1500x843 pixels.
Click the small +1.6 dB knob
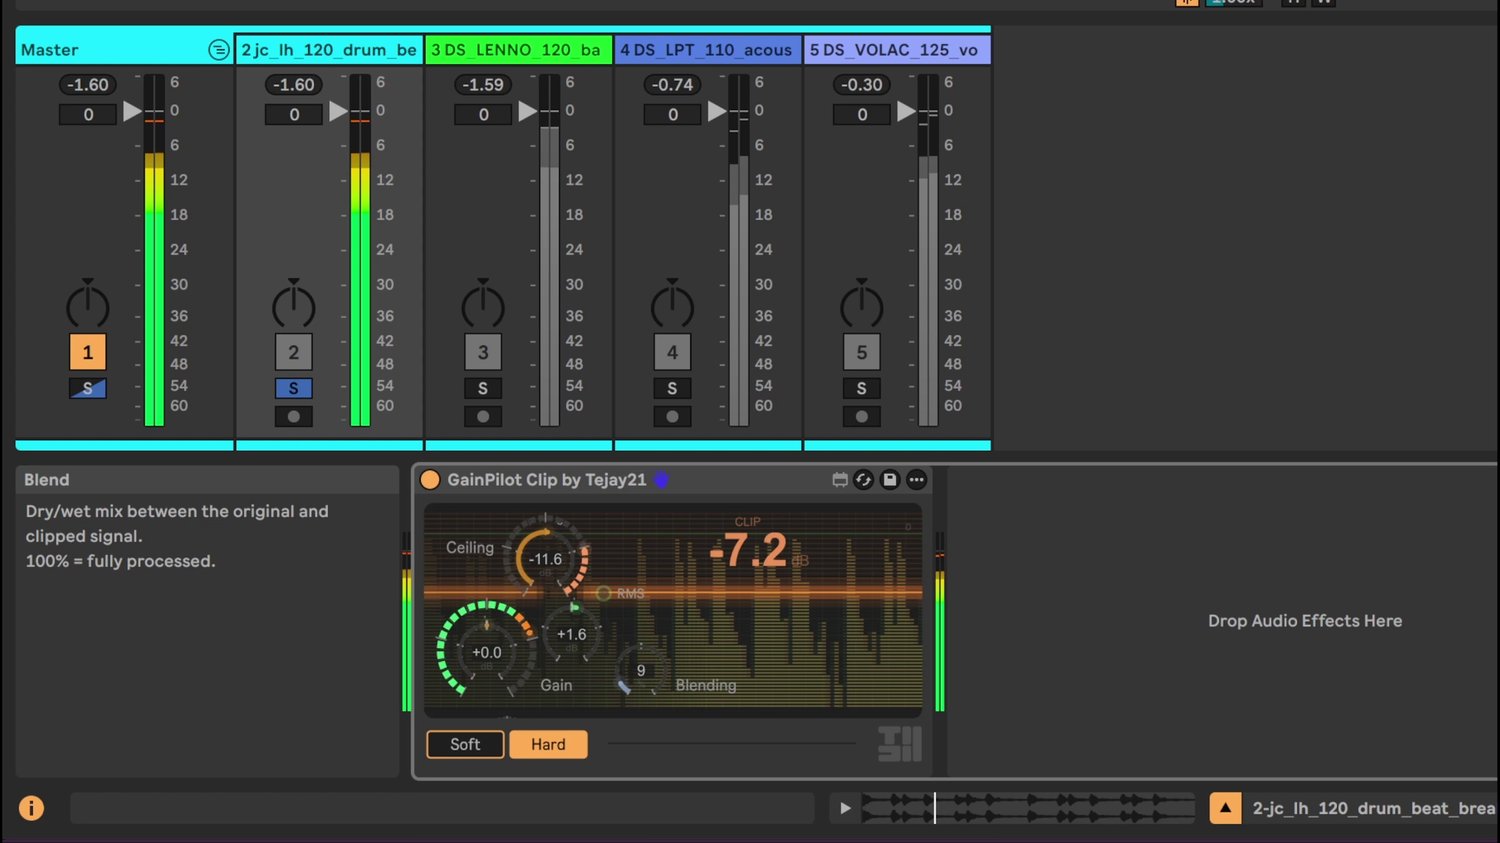pos(571,634)
